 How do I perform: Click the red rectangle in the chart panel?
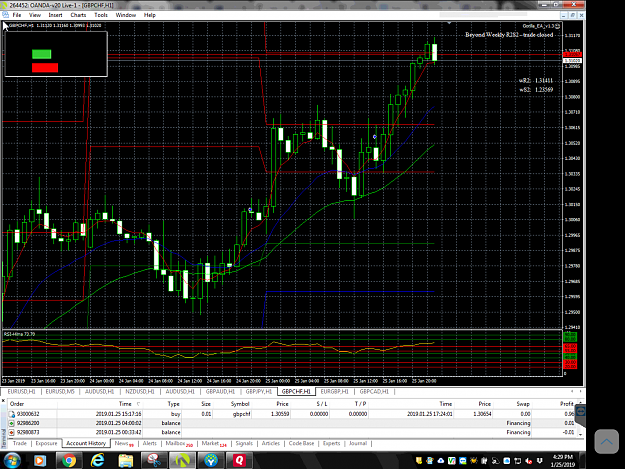(45, 68)
